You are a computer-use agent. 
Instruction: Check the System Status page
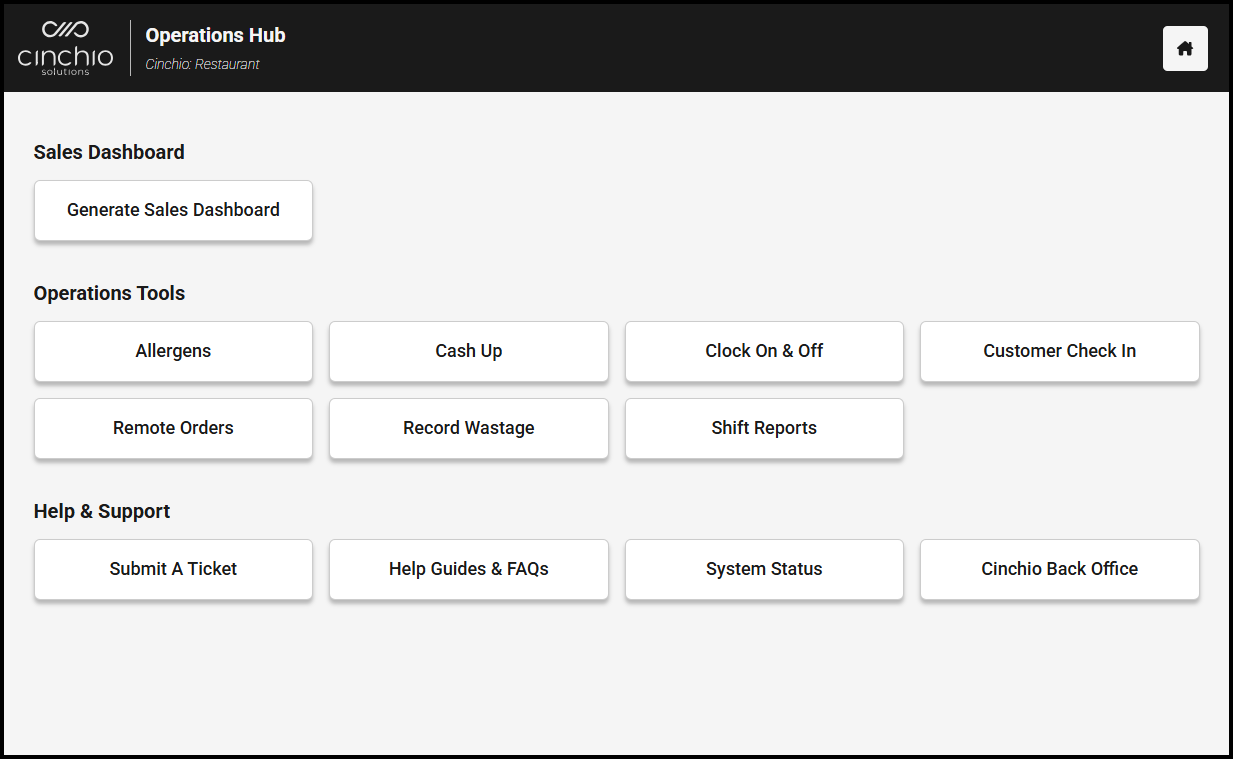(x=764, y=569)
